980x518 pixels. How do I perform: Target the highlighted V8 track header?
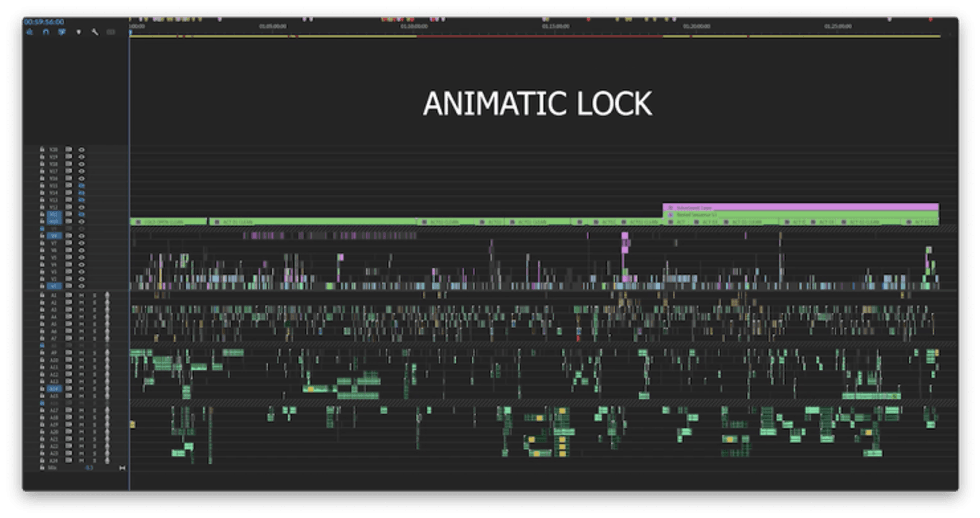point(54,236)
